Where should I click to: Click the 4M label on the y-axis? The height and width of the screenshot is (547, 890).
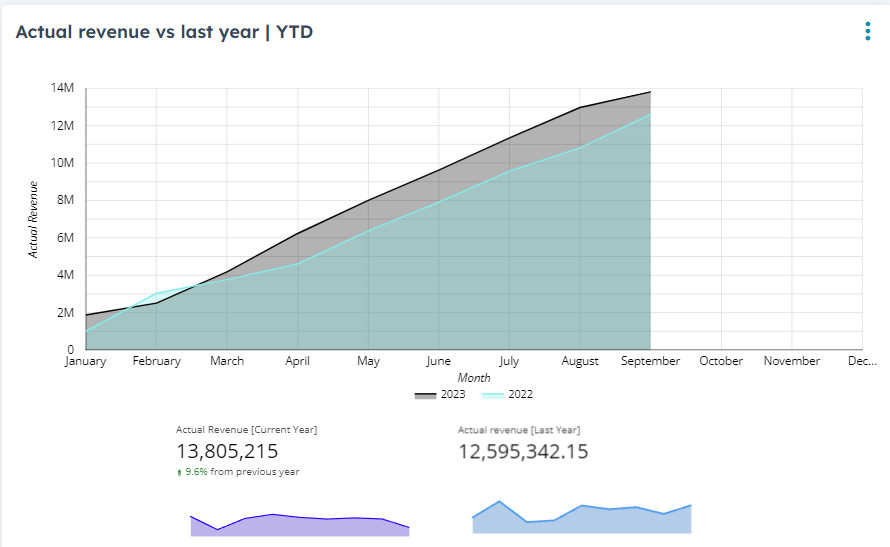[x=65, y=275]
